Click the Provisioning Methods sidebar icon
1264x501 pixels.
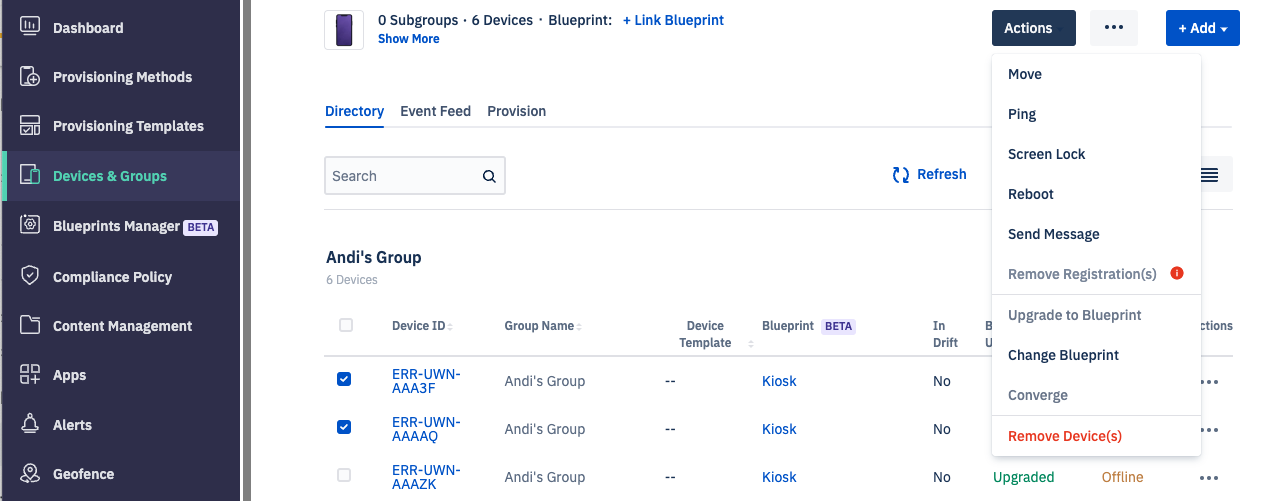click(30, 77)
